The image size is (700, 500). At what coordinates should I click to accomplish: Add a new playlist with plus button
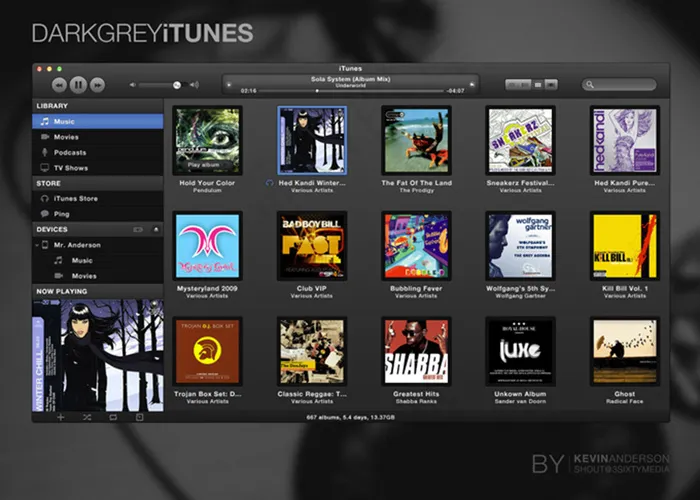[x=61, y=417]
